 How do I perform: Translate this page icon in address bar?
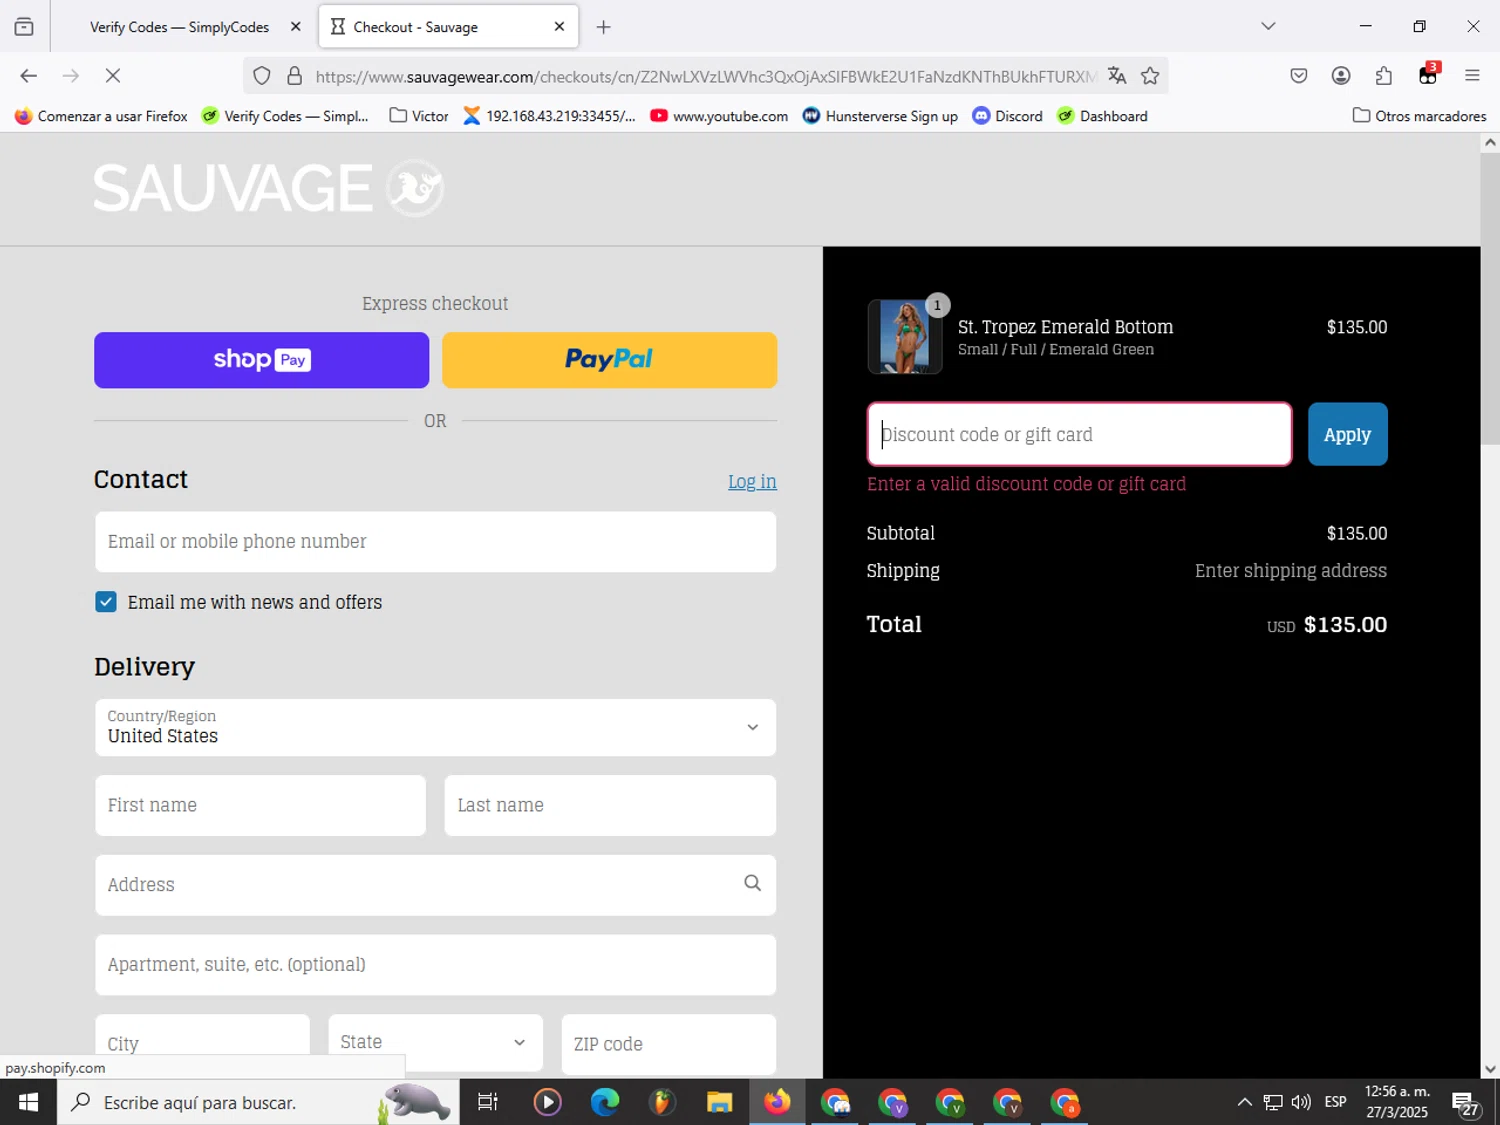pyautogui.click(x=1117, y=76)
